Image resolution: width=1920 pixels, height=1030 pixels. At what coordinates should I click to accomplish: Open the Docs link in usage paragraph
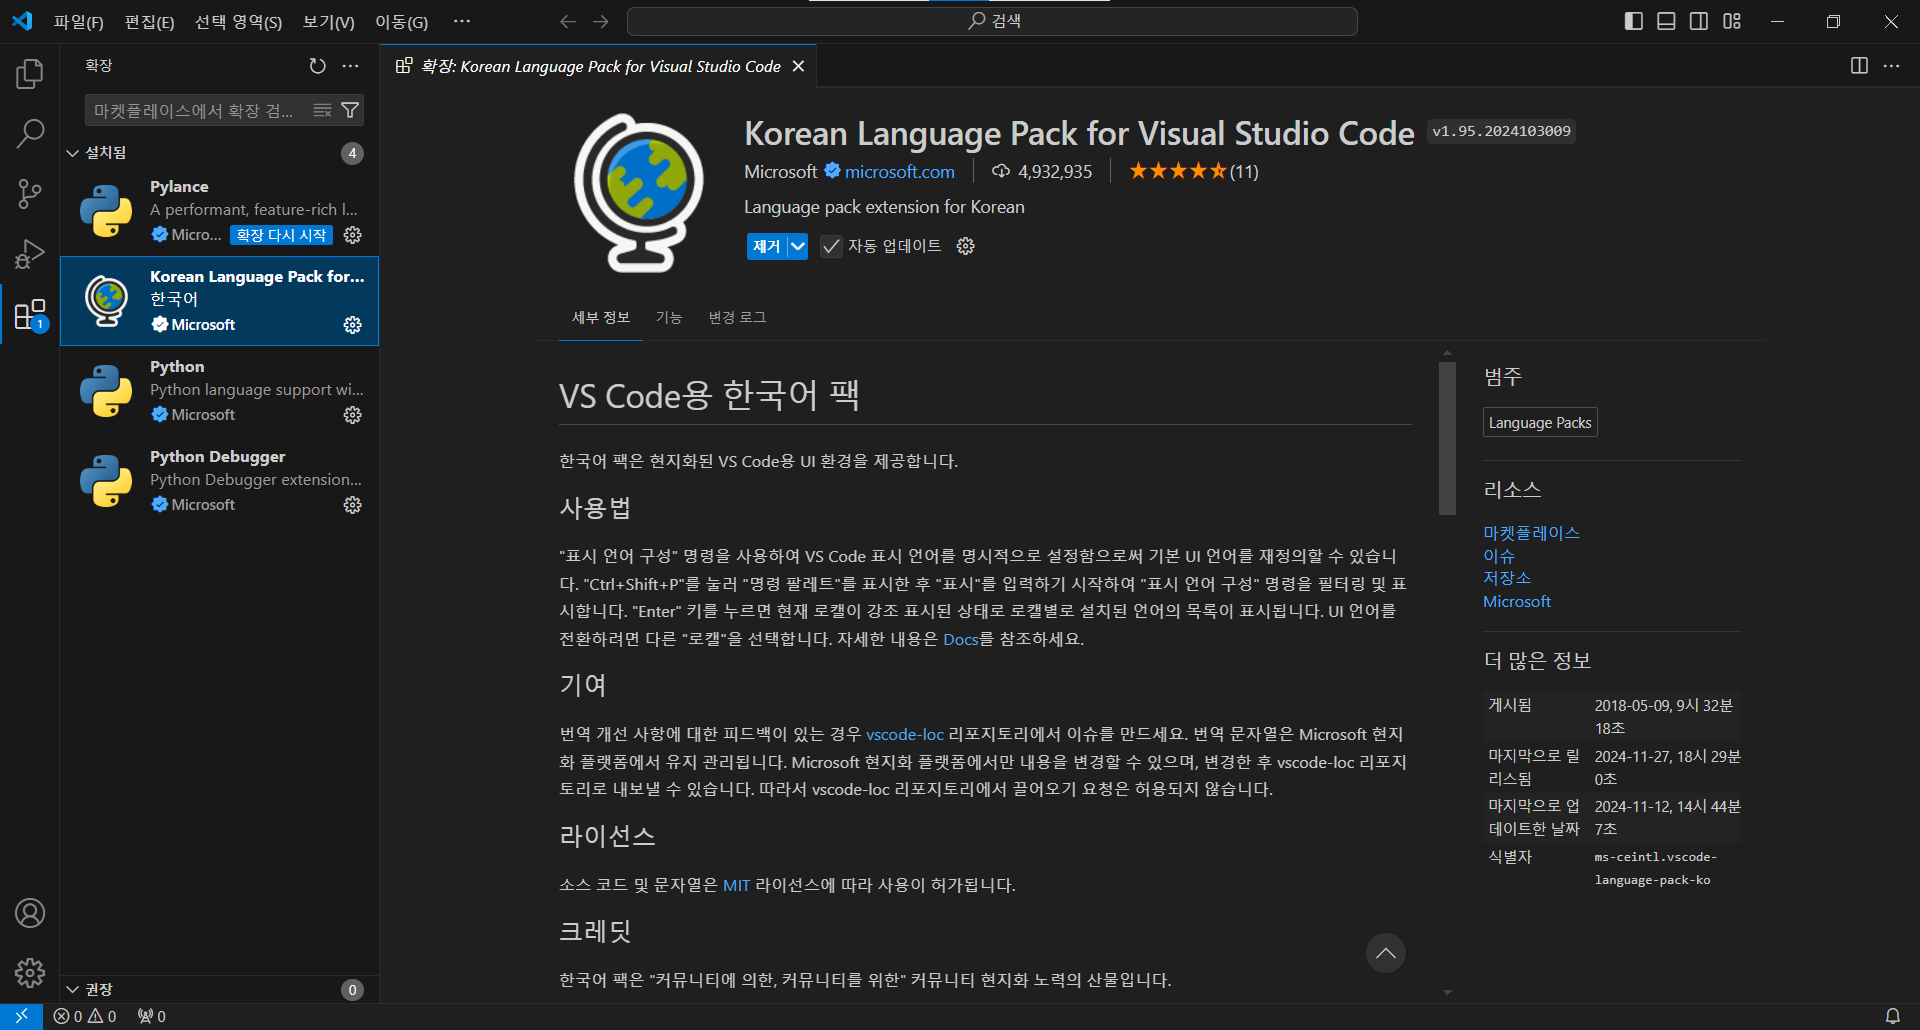point(960,639)
